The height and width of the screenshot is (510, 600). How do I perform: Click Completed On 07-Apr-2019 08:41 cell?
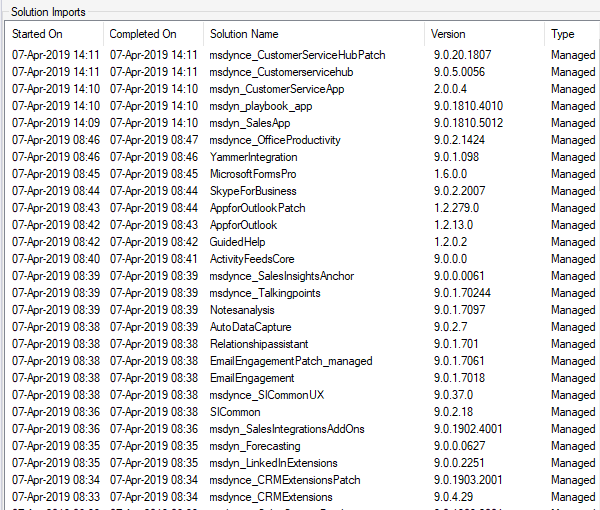154,259
